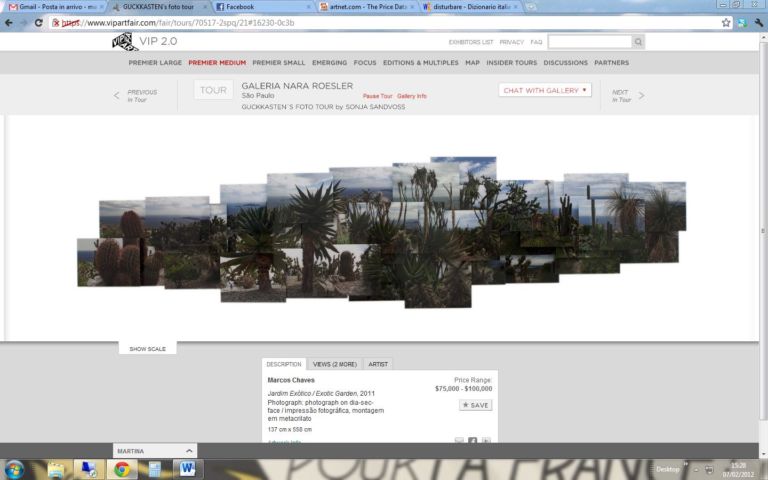Click the artist name Marcos Chaves

[x=291, y=380]
